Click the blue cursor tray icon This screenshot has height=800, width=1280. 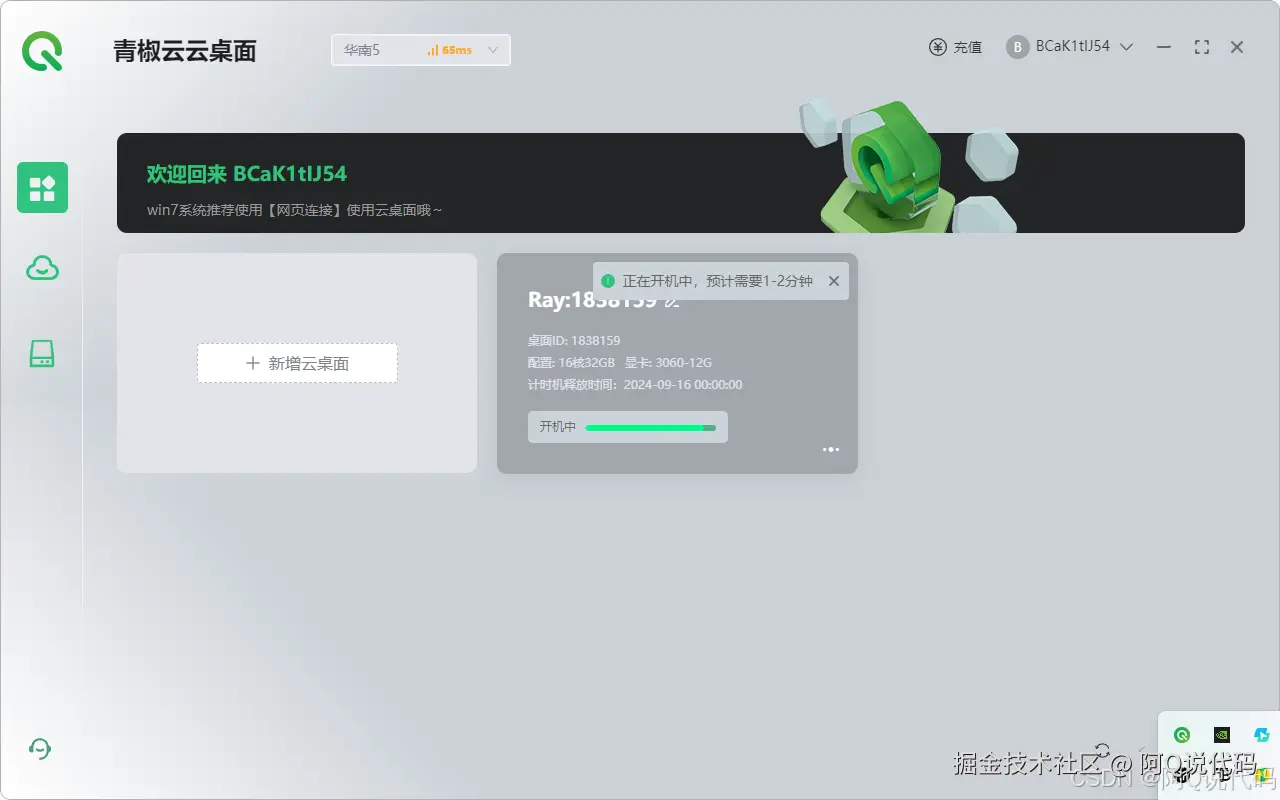(1261, 735)
